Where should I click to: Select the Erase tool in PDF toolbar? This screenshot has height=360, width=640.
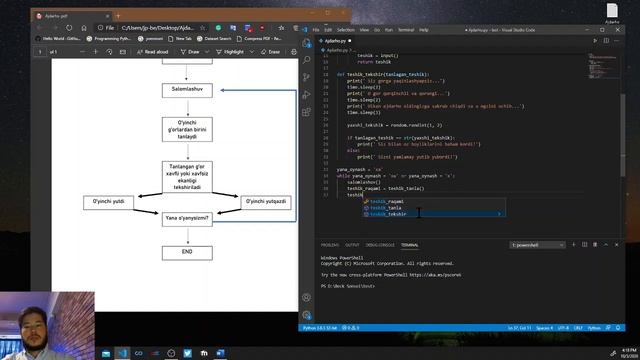tap(270, 52)
